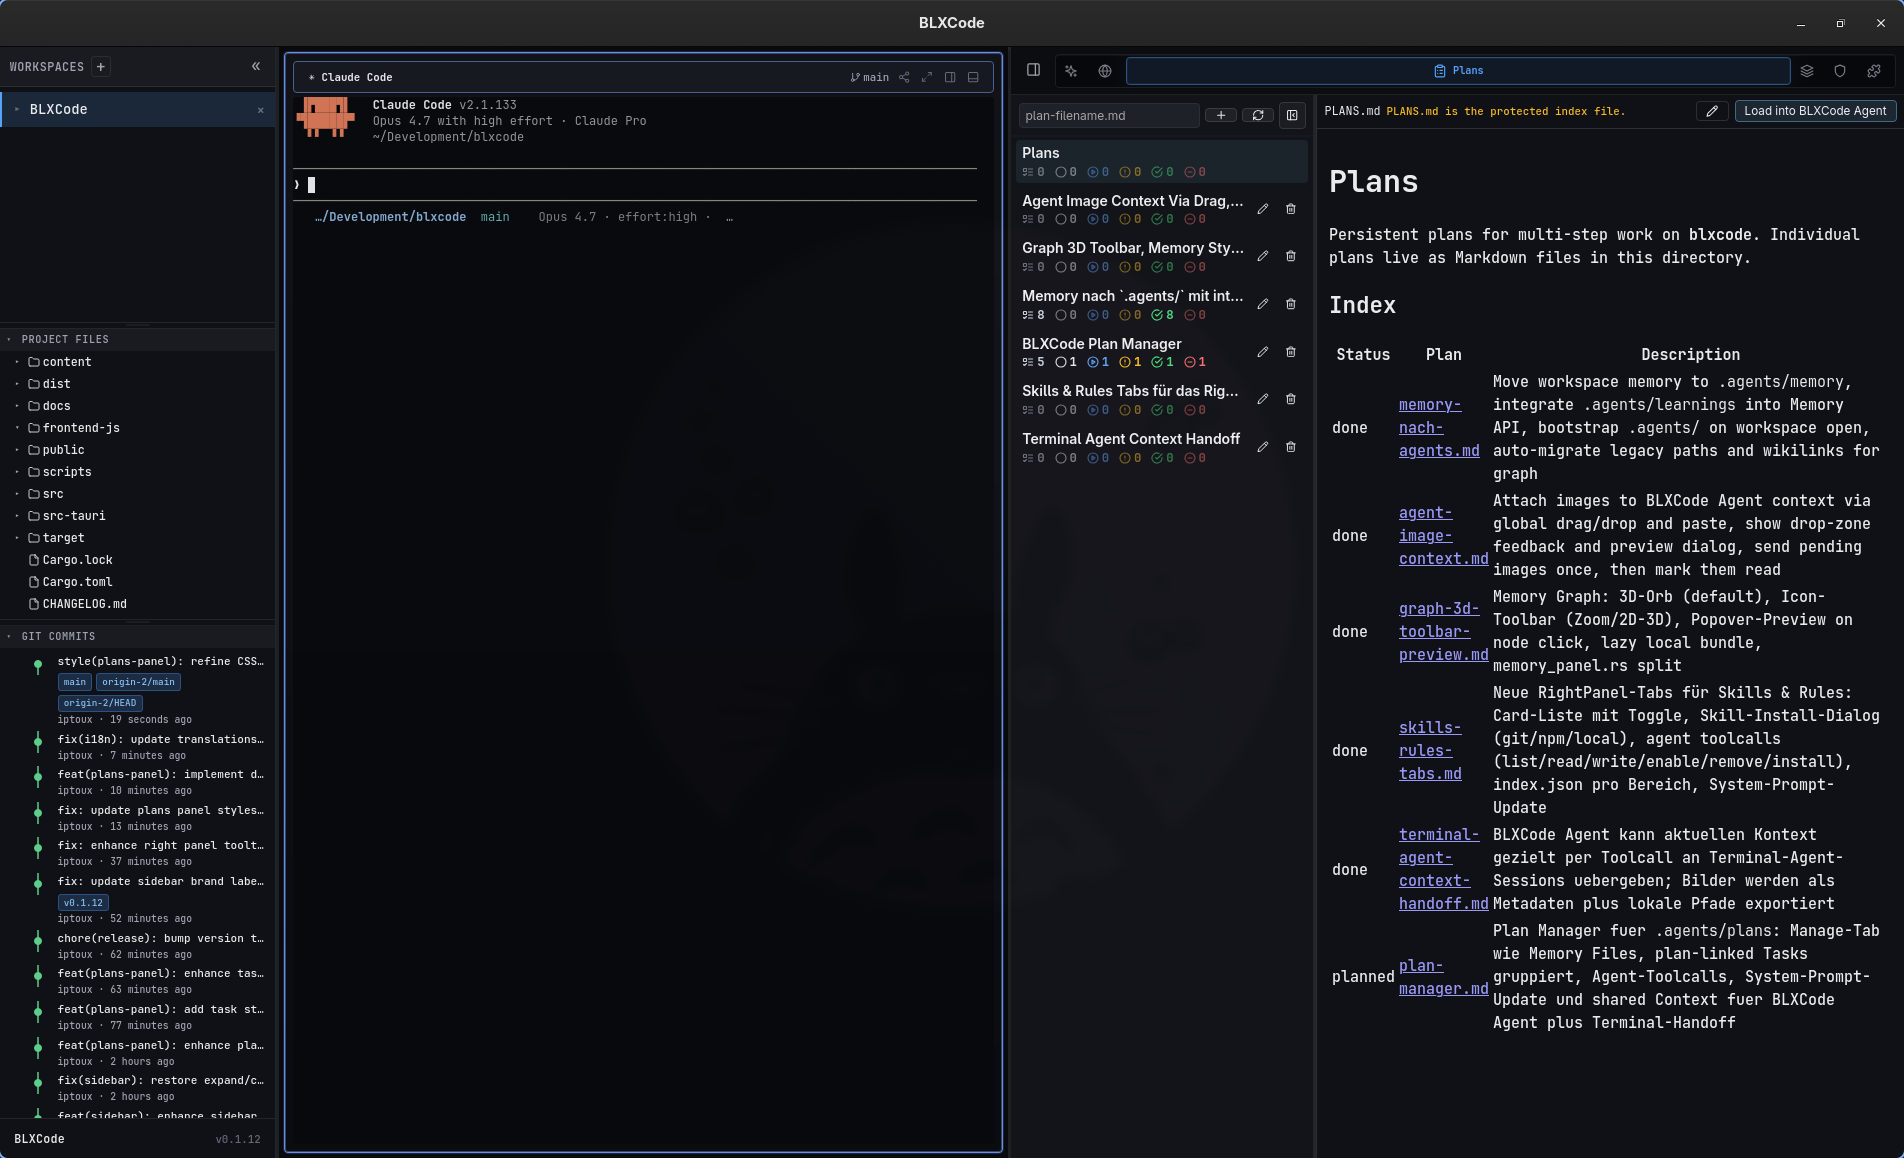Focus the plan-filename.md input field
Viewport: 1904px width, 1158px height.
tap(1109, 116)
